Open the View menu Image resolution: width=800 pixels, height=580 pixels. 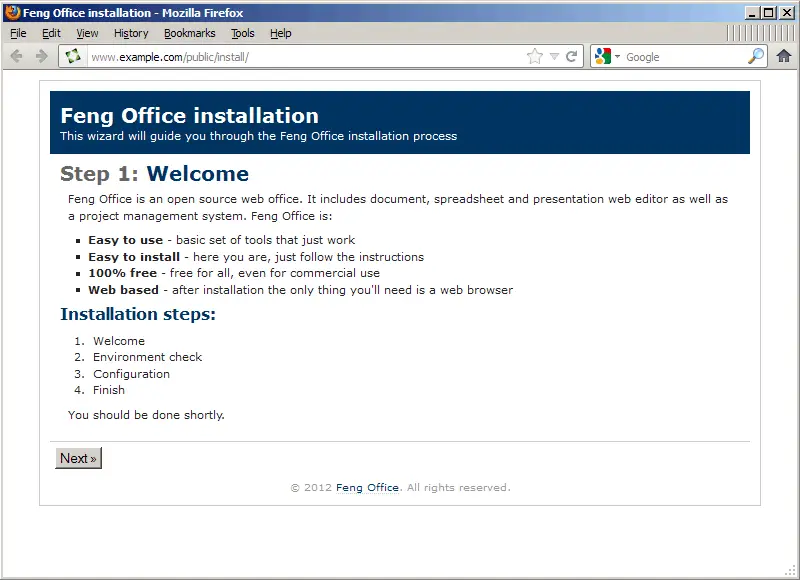pyautogui.click(x=87, y=33)
